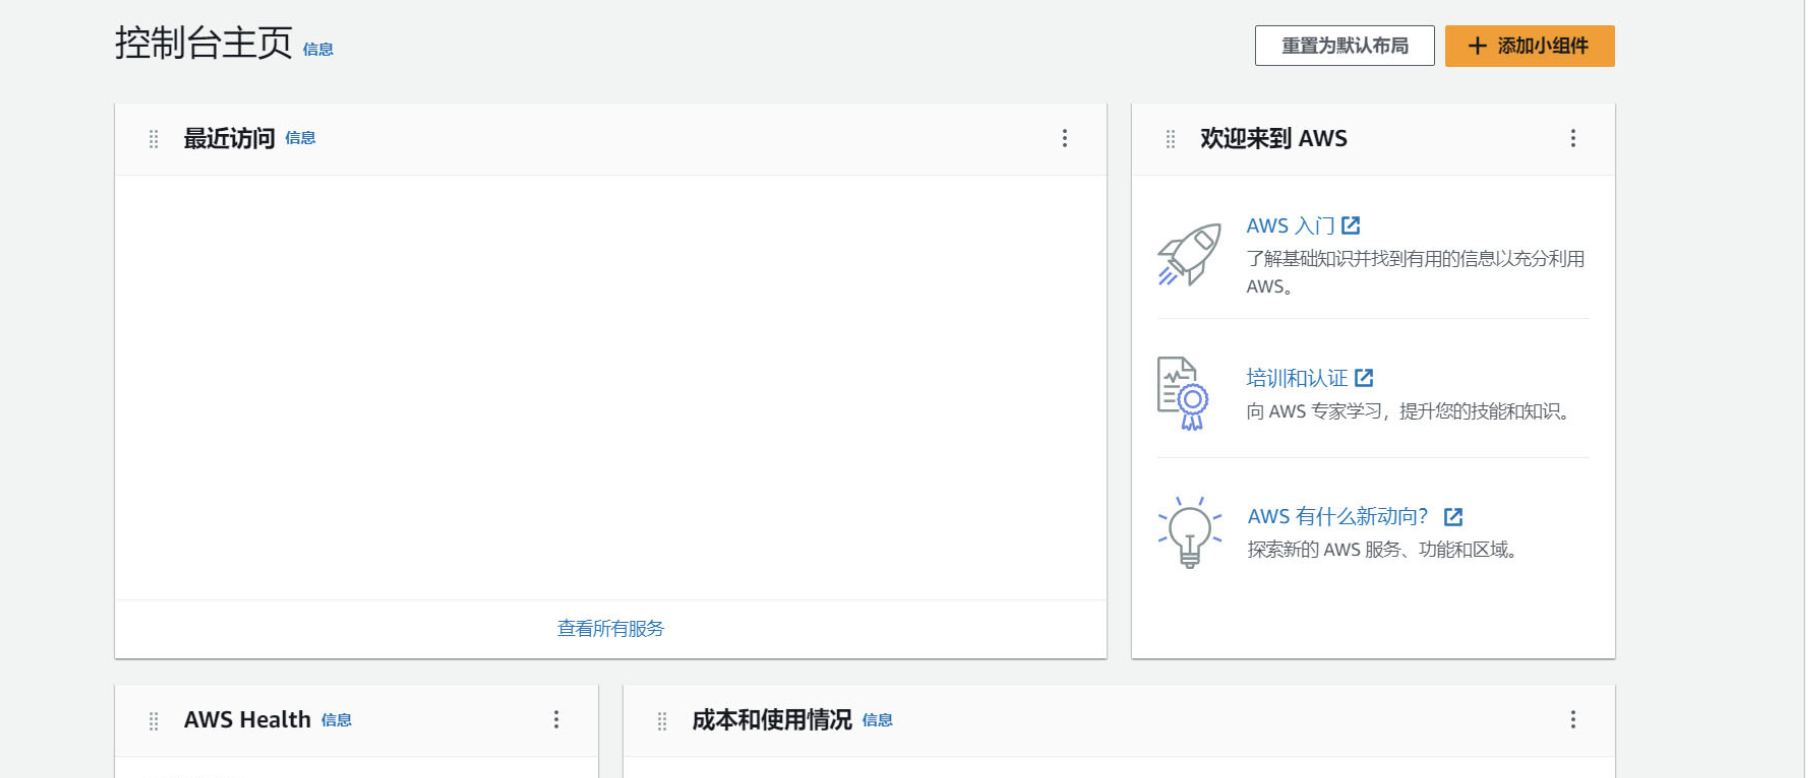1808x778 pixels.
Task: Click the AWS Health widget title
Action: pos(247,719)
